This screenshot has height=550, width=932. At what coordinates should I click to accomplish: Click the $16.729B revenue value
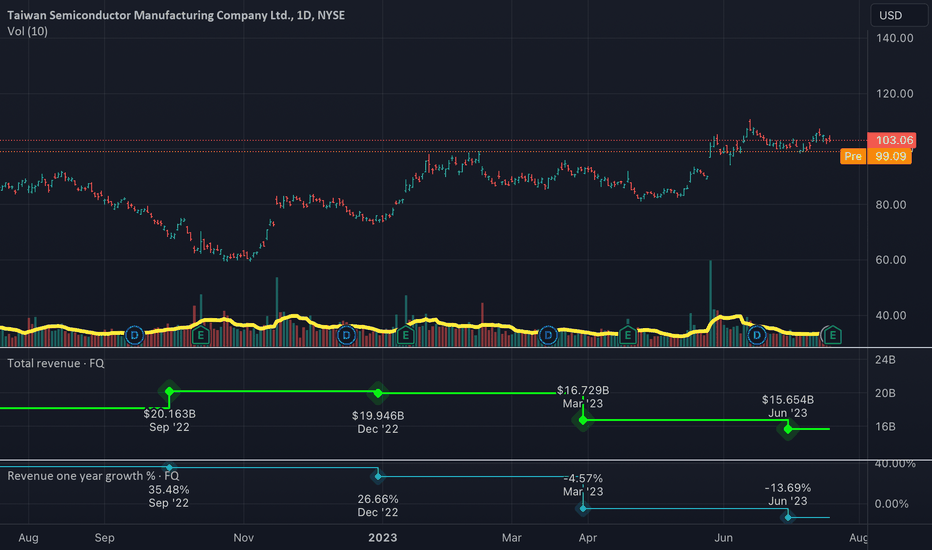click(583, 391)
